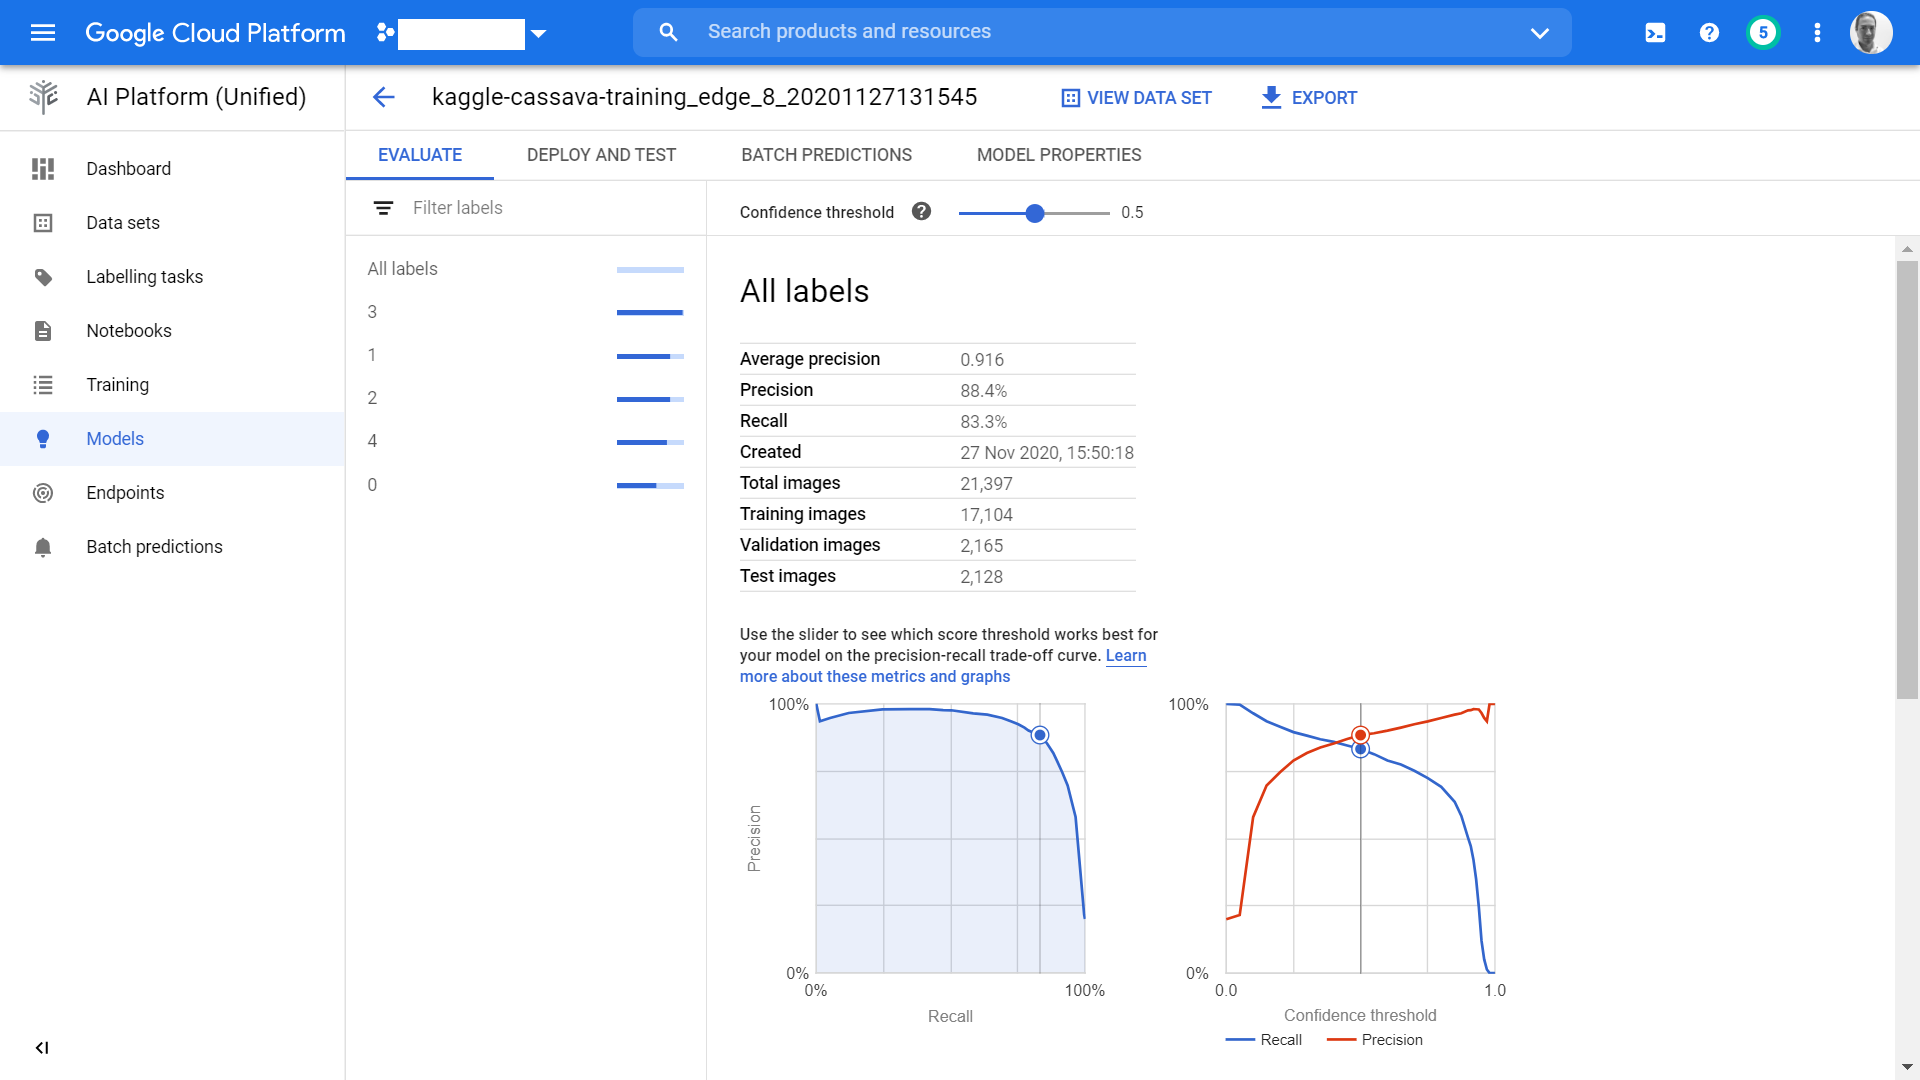Open the three-dot settings menu
The image size is (1920, 1080).
click(1817, 33)
